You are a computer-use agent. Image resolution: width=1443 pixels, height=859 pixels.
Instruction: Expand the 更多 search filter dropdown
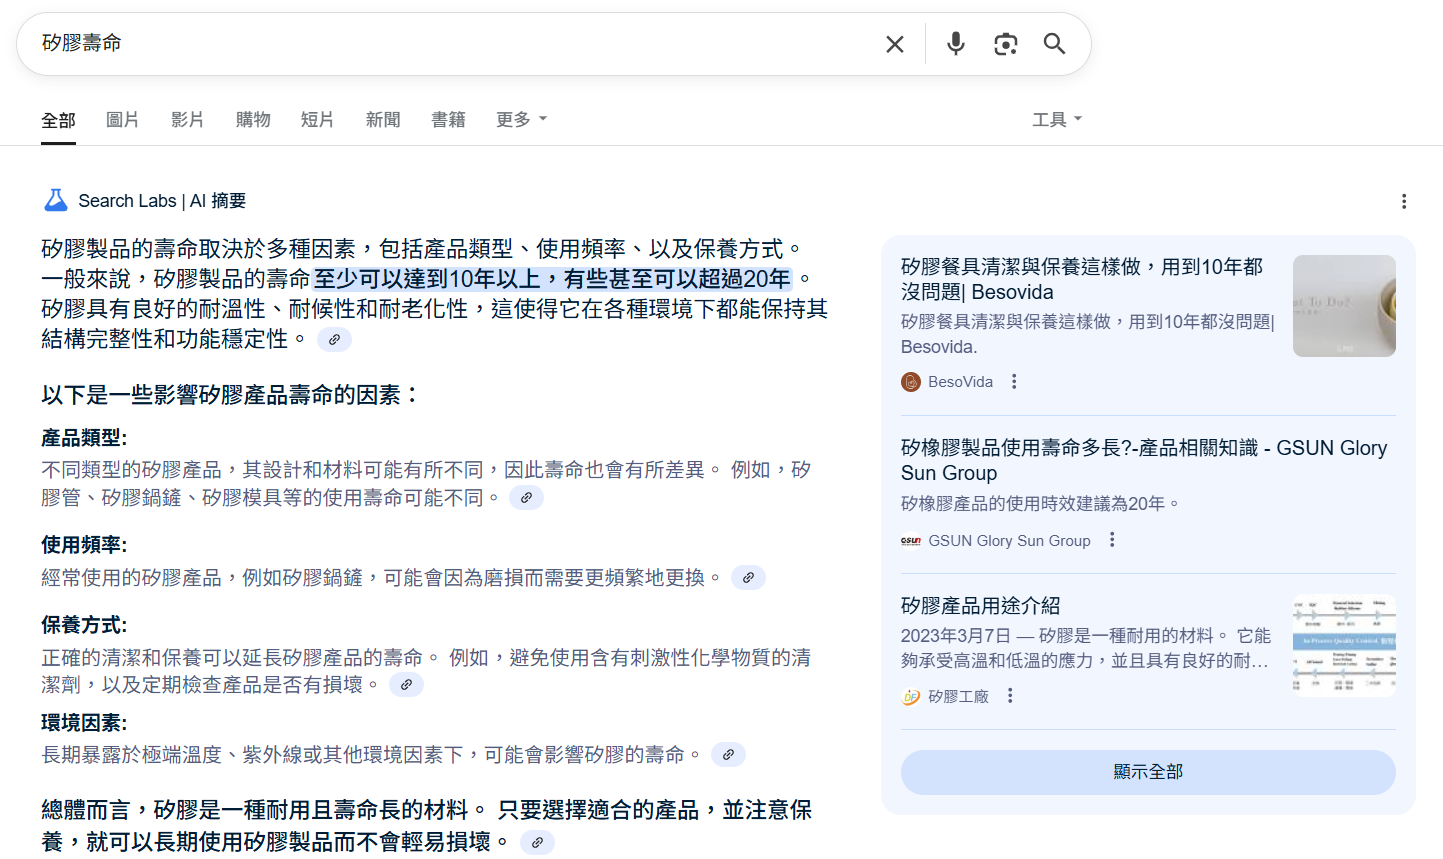coord(521,119)
